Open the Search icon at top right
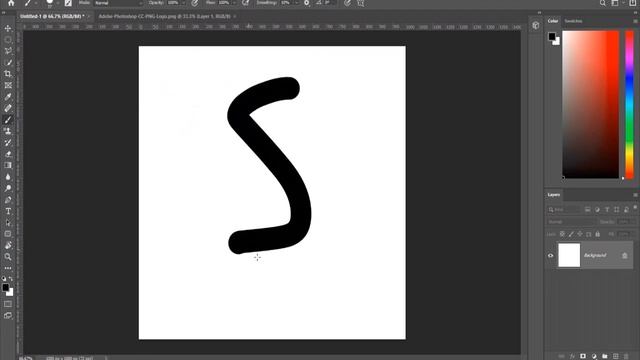Viewport: 640px width, 360px height. 603,3
